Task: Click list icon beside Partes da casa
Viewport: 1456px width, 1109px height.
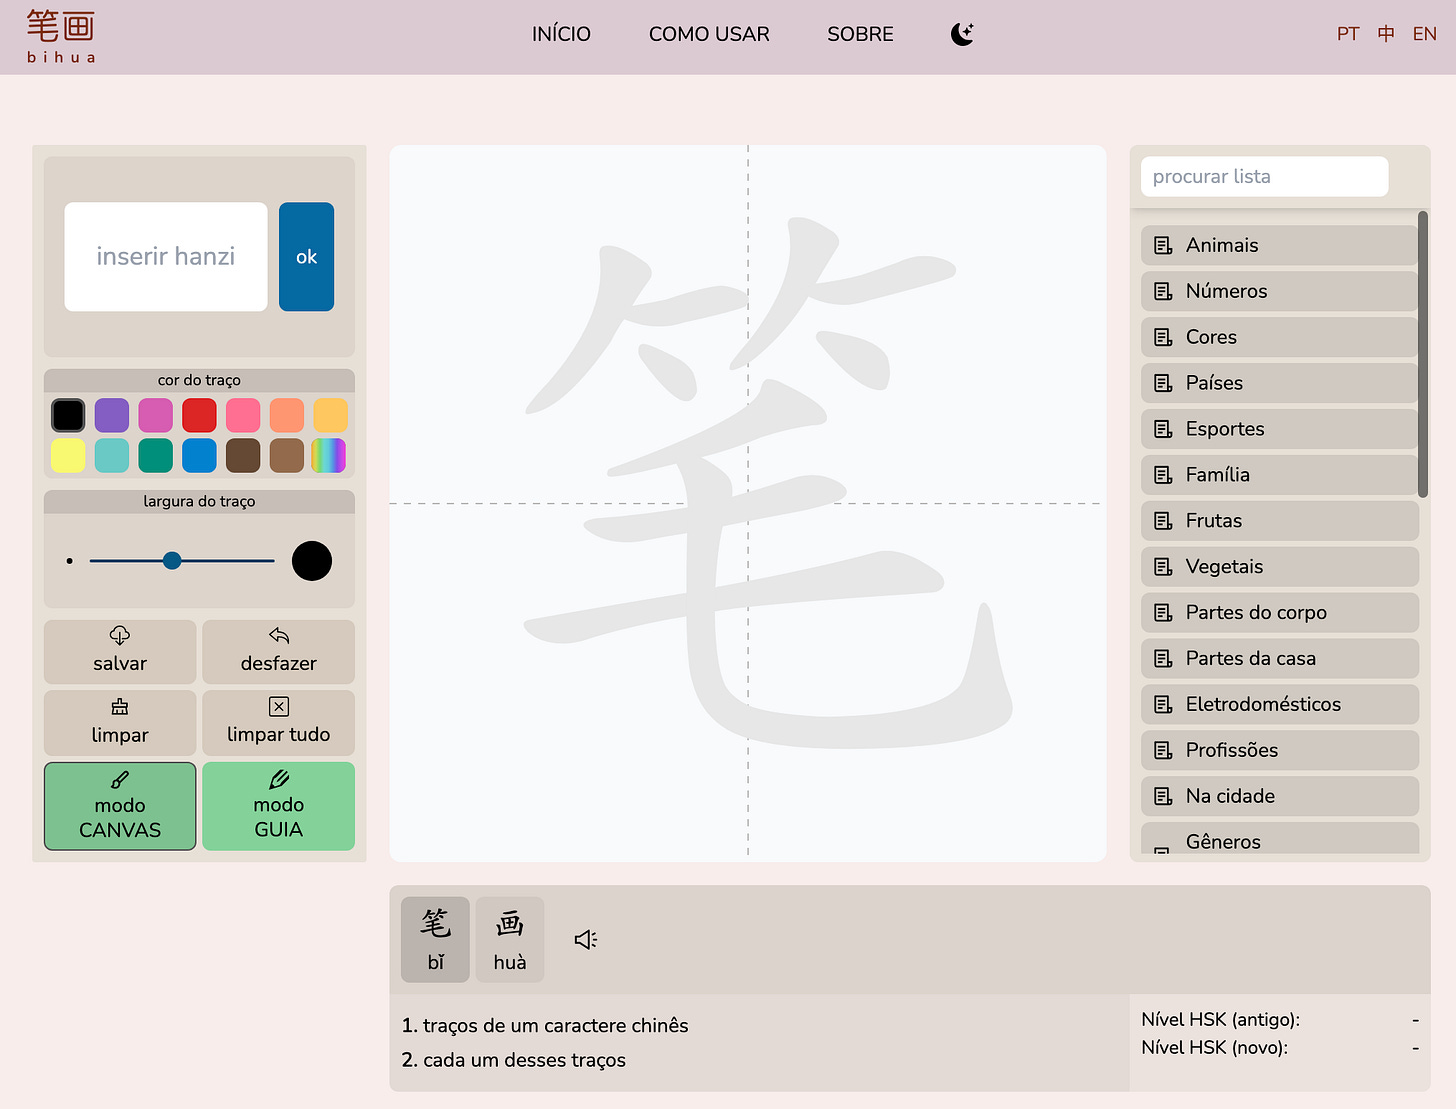Action: [x=1163, y=659]
